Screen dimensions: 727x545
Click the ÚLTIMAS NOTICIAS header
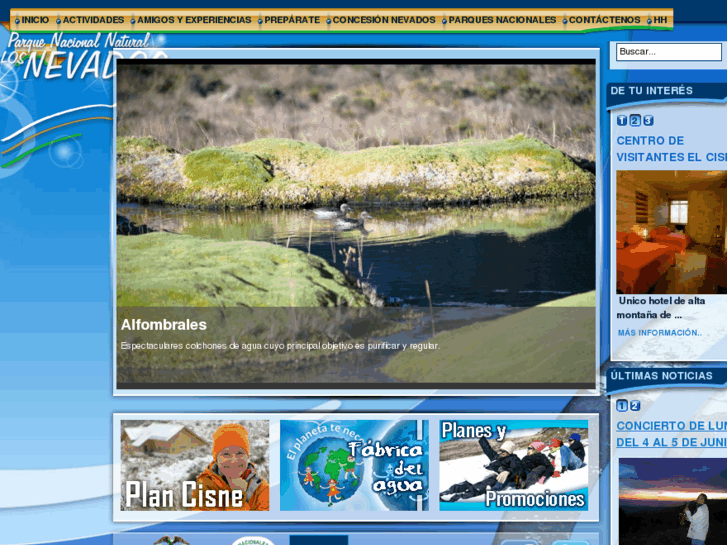pos(661,376)
